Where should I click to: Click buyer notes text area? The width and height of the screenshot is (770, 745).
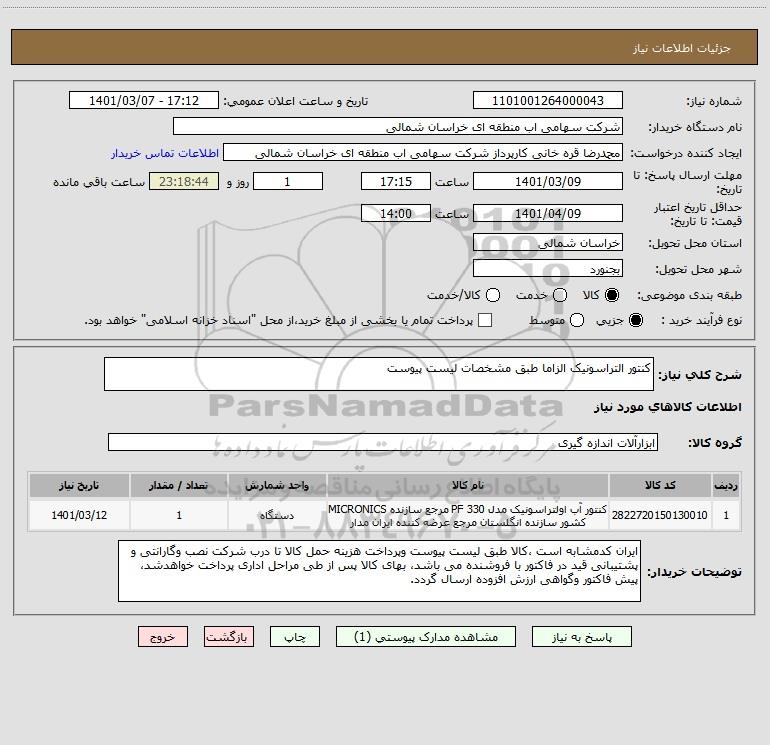click(379, 571)
